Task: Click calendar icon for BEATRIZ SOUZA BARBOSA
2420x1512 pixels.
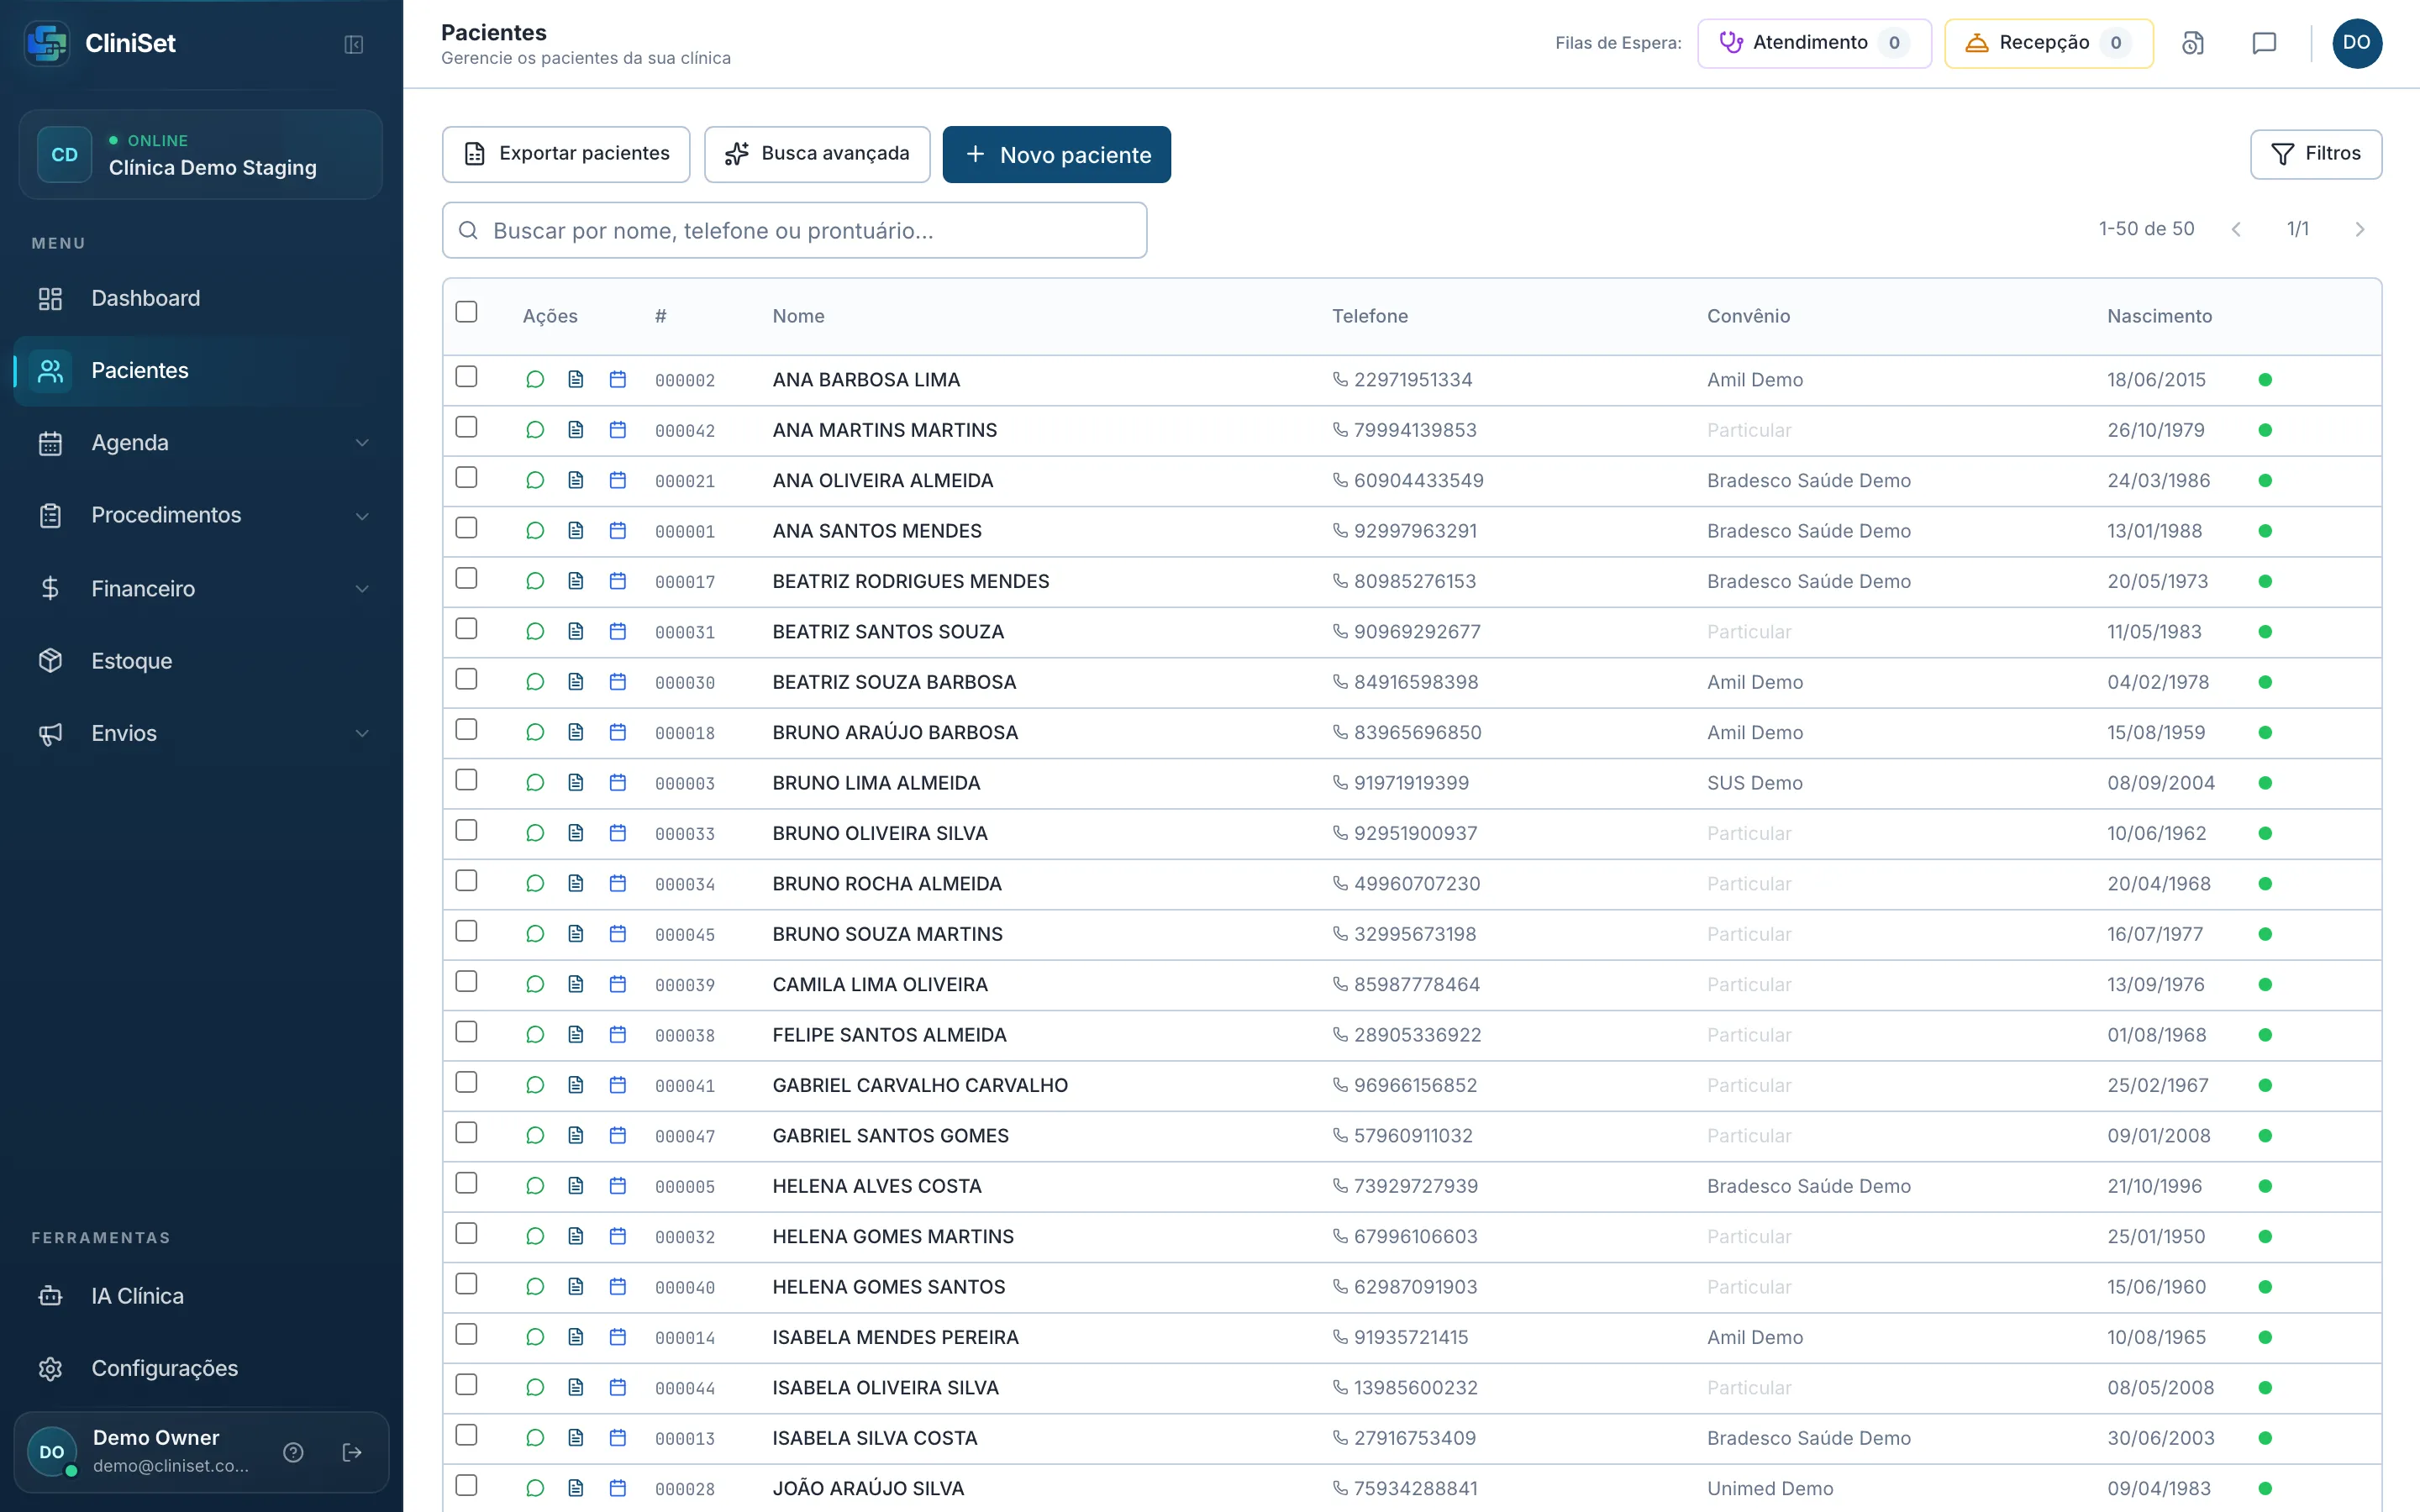Action: pyautogui.click(x=618, y=682)
